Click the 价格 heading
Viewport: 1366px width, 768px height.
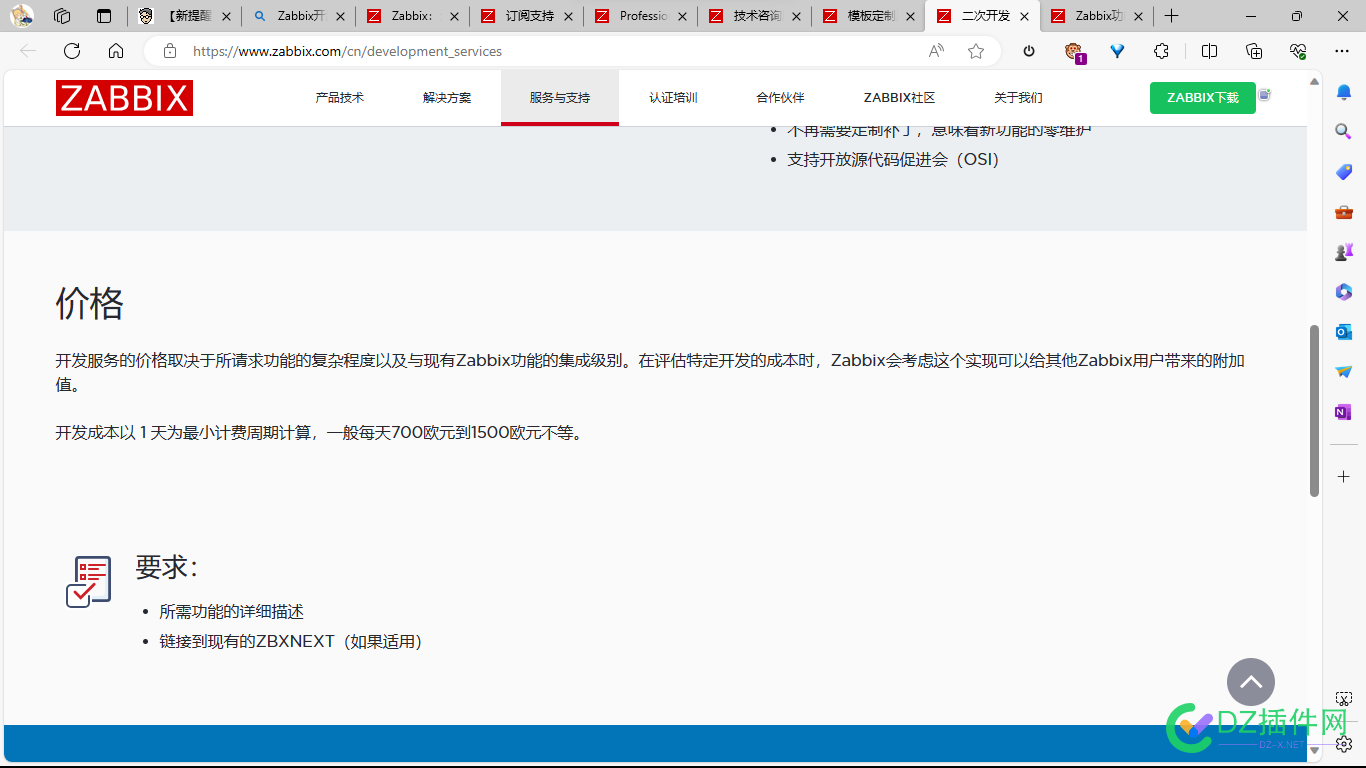point(89,303)
